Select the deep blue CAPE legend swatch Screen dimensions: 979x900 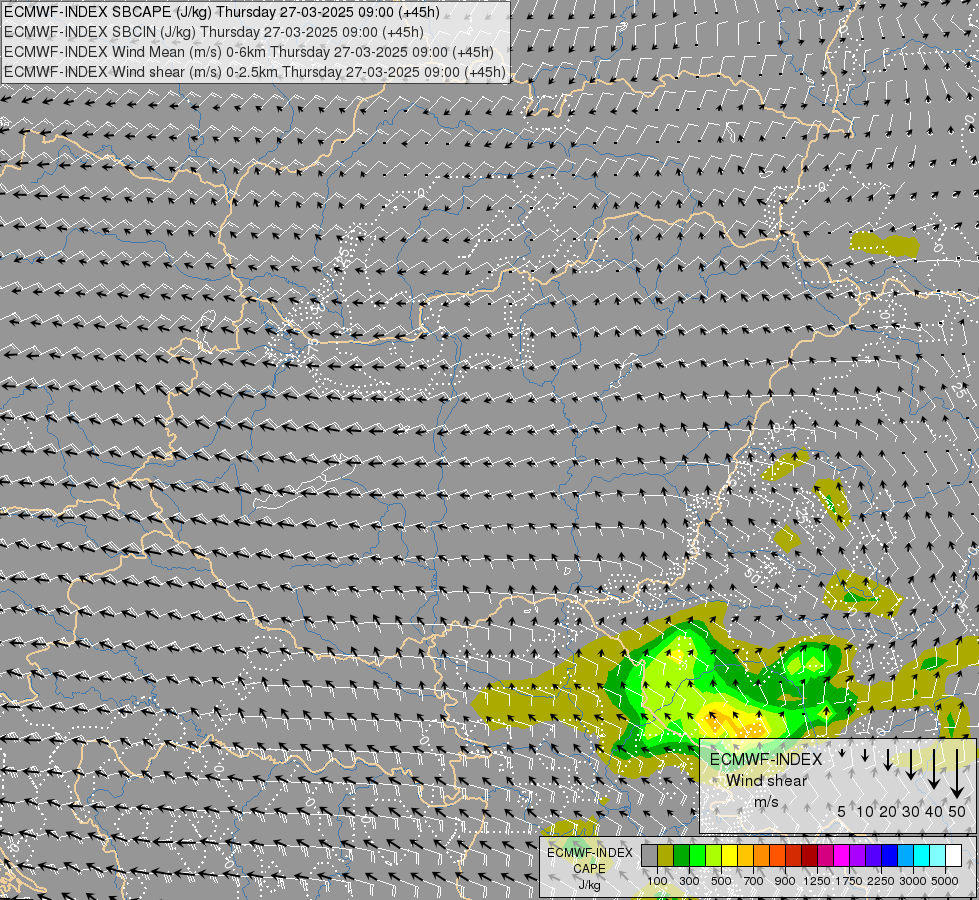point(890,856)
